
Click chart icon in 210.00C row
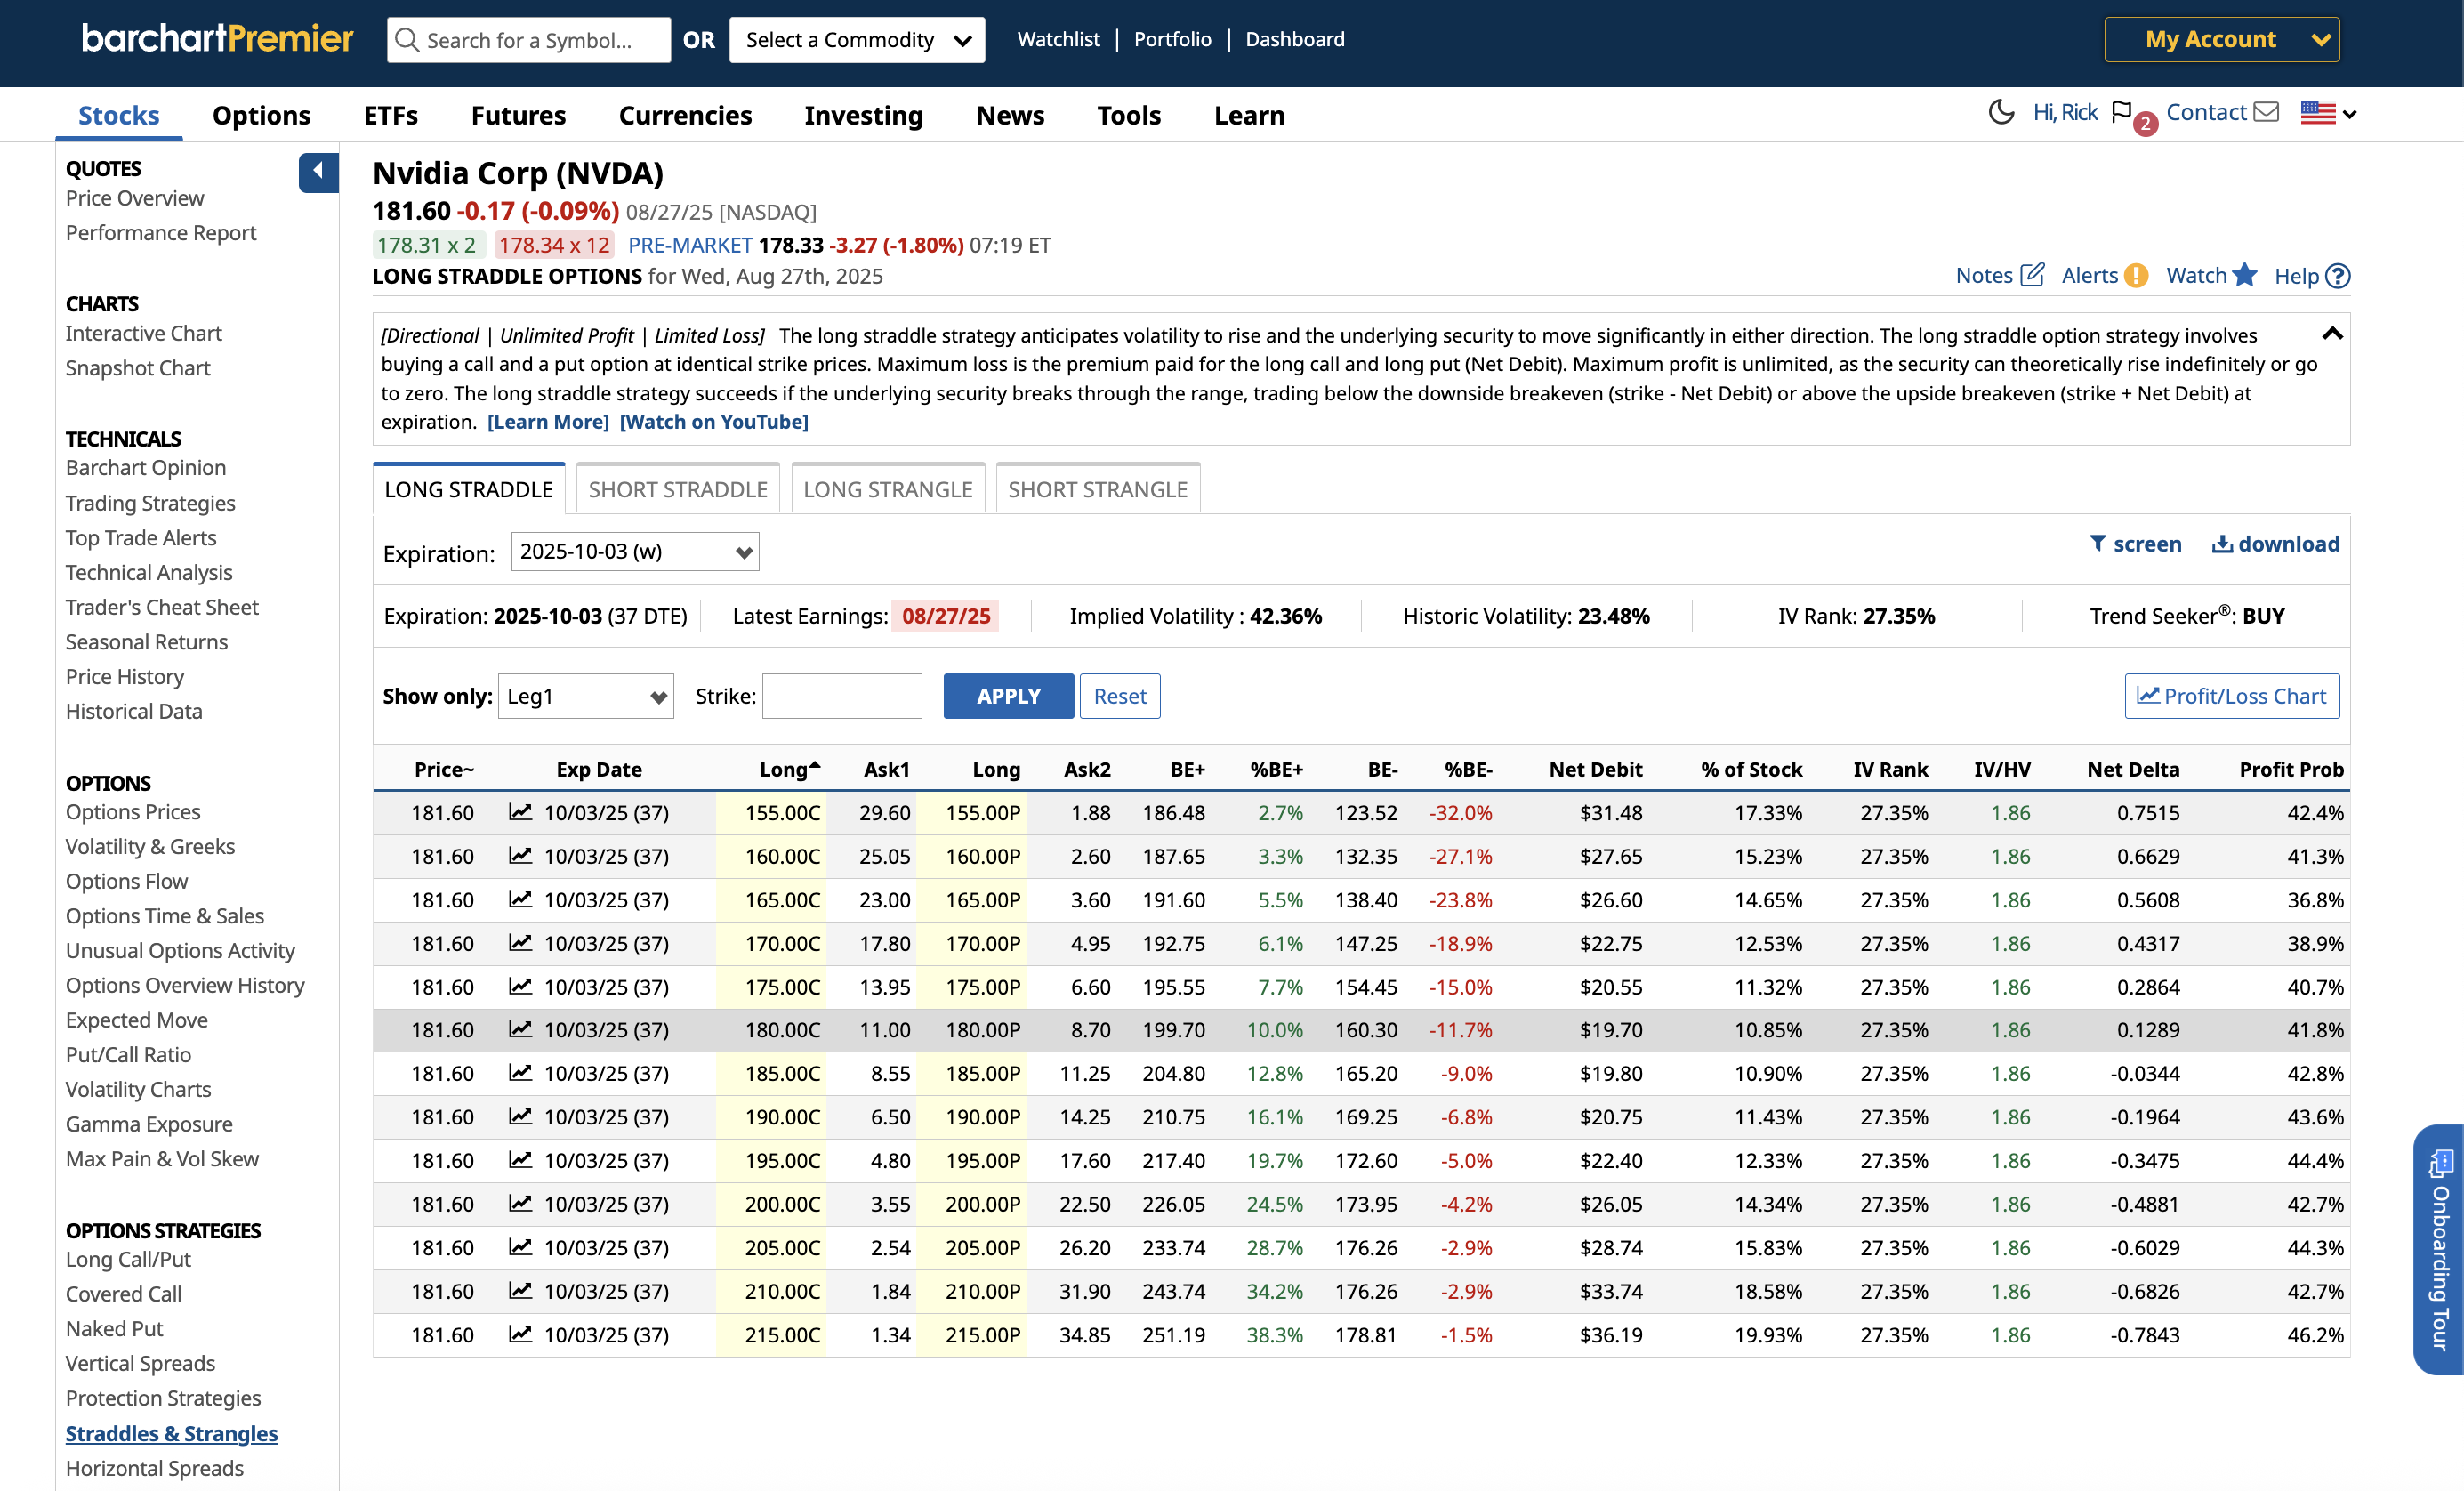pyautogui.click(x=520, y=1290)
